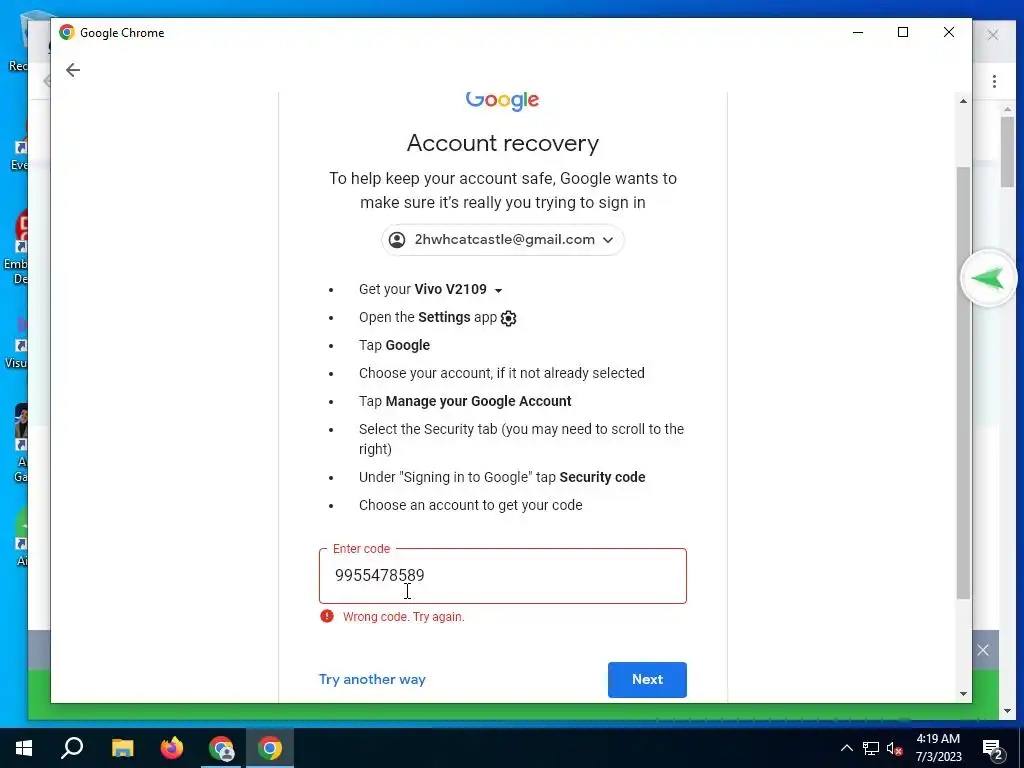This screenshot has height=768, width=1024.
Task: Click the 'Tap Google' instruction line
Action: click(394, 345)
